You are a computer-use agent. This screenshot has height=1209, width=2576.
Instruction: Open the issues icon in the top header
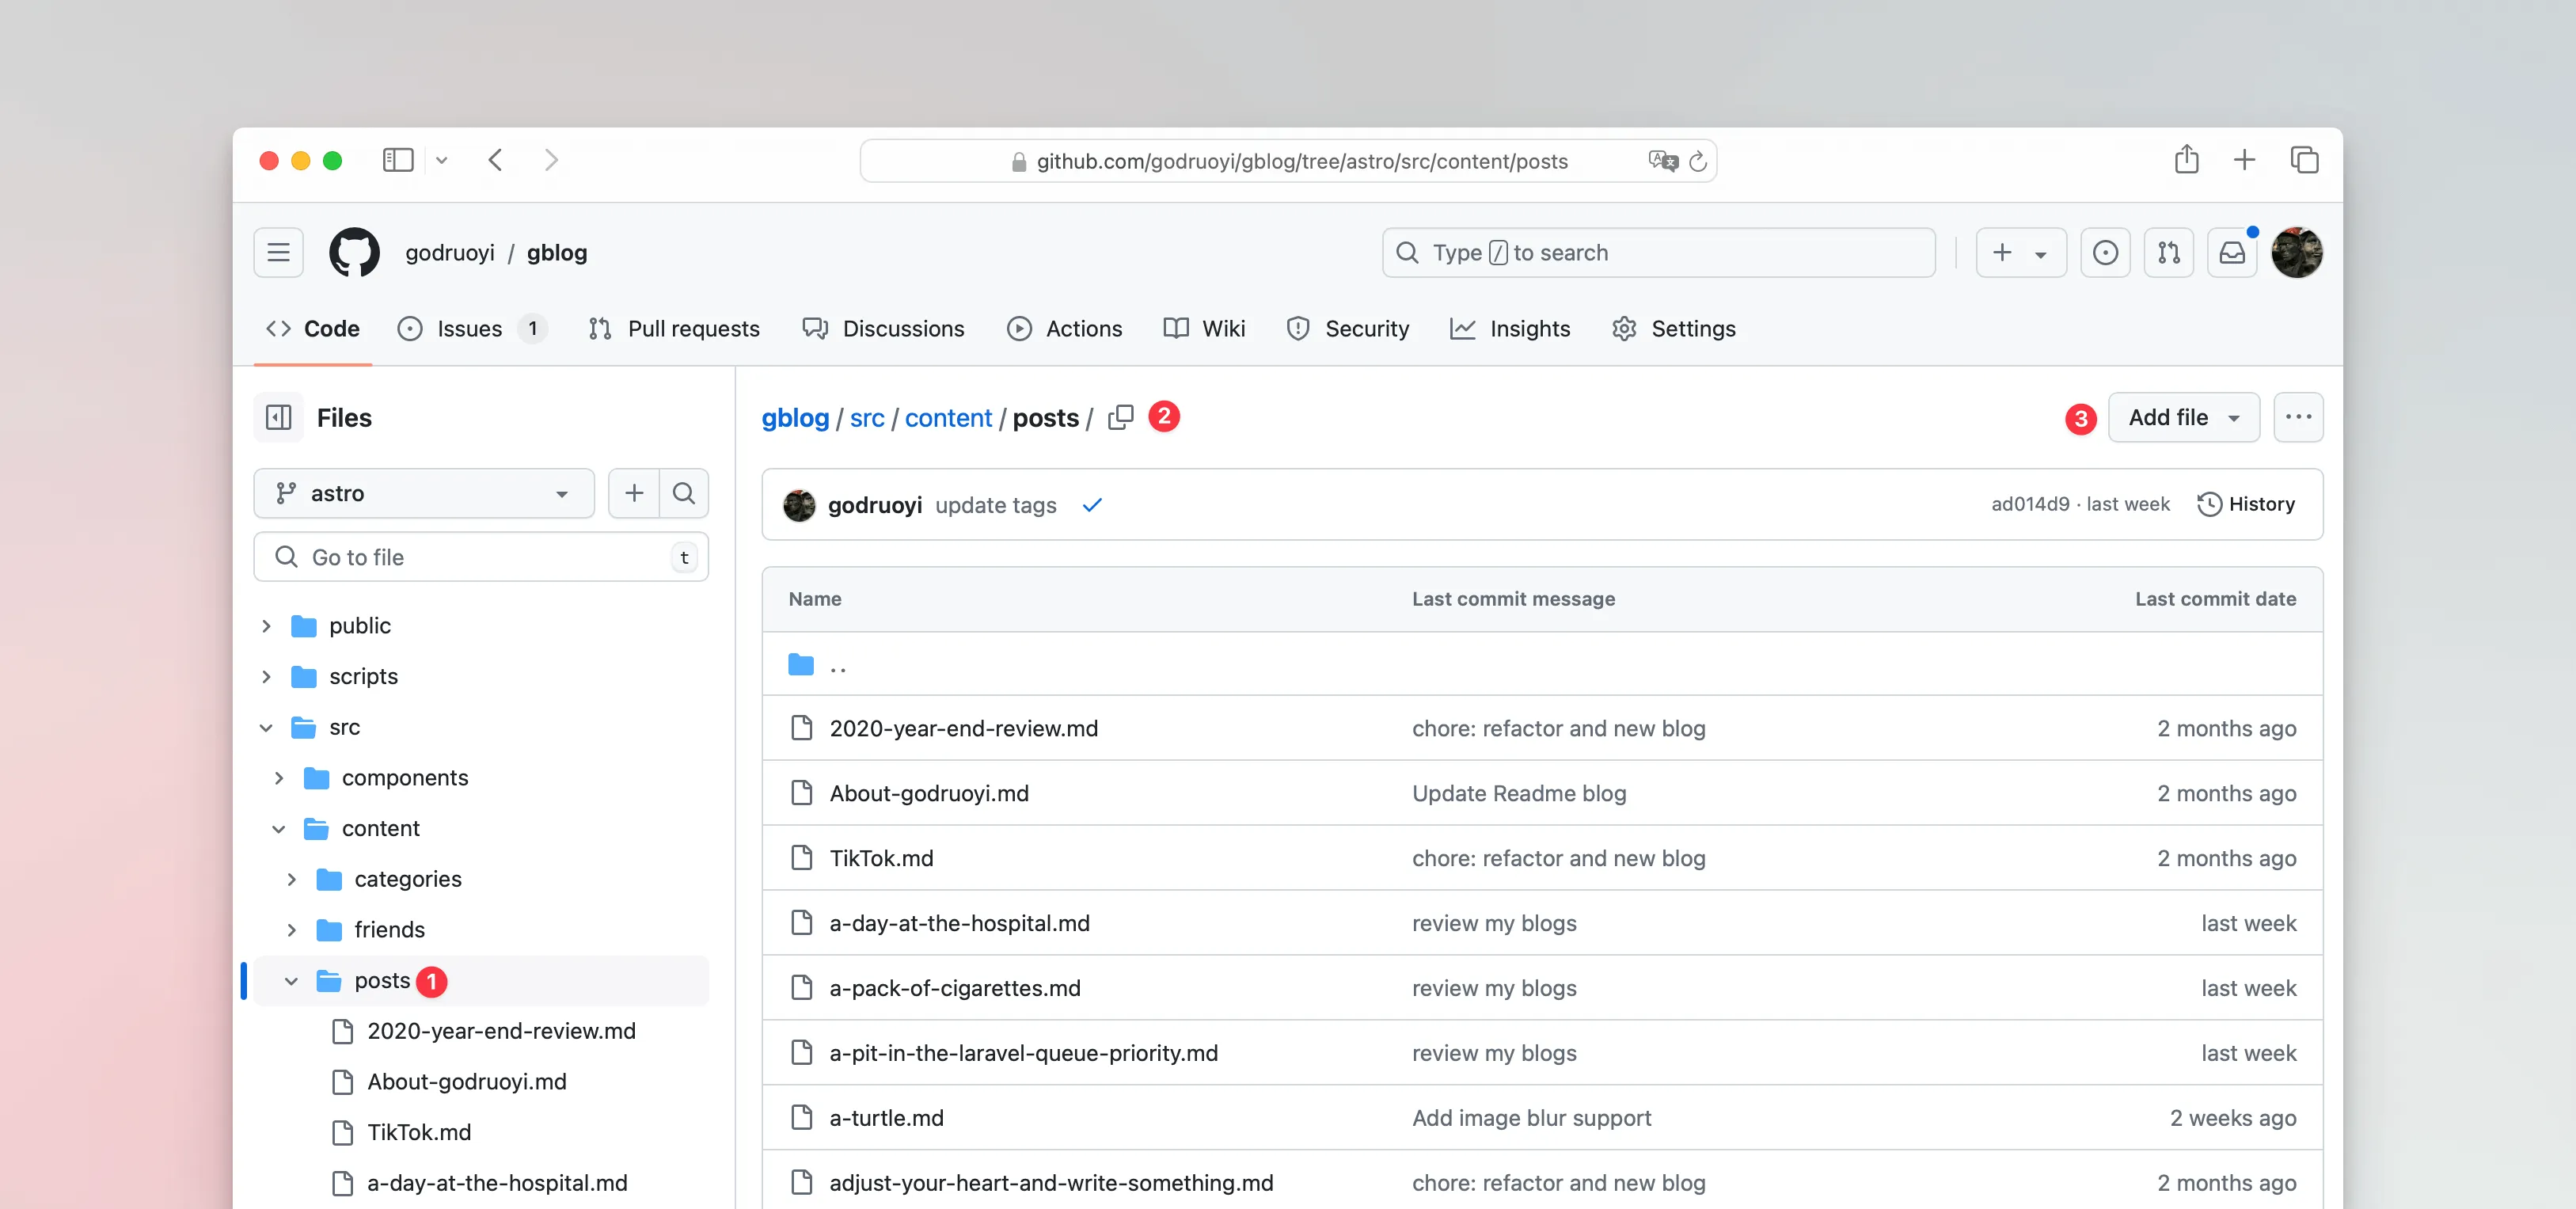point(2104,253)
